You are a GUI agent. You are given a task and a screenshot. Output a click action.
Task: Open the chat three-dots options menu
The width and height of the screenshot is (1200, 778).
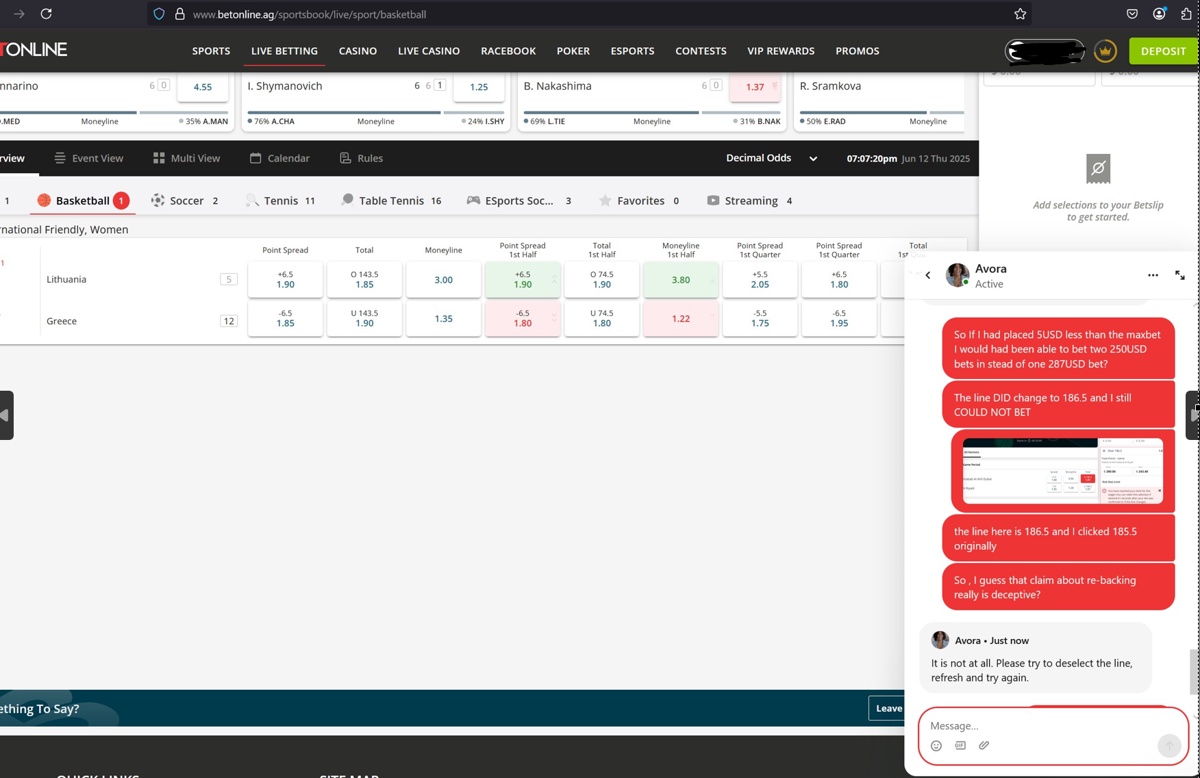tap(1153, 275)
